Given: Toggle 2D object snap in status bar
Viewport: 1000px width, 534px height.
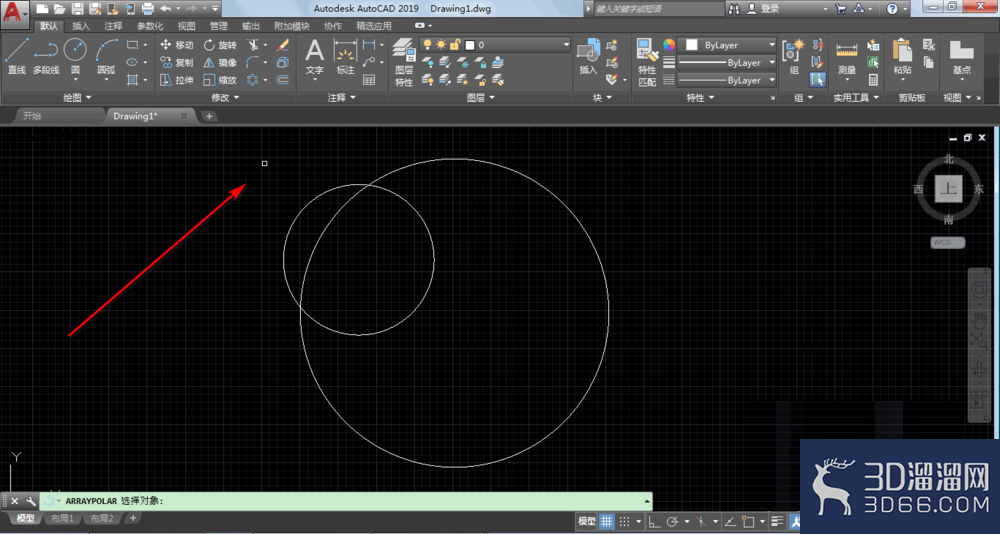Looking at the screenshot, I should point(749,521).
